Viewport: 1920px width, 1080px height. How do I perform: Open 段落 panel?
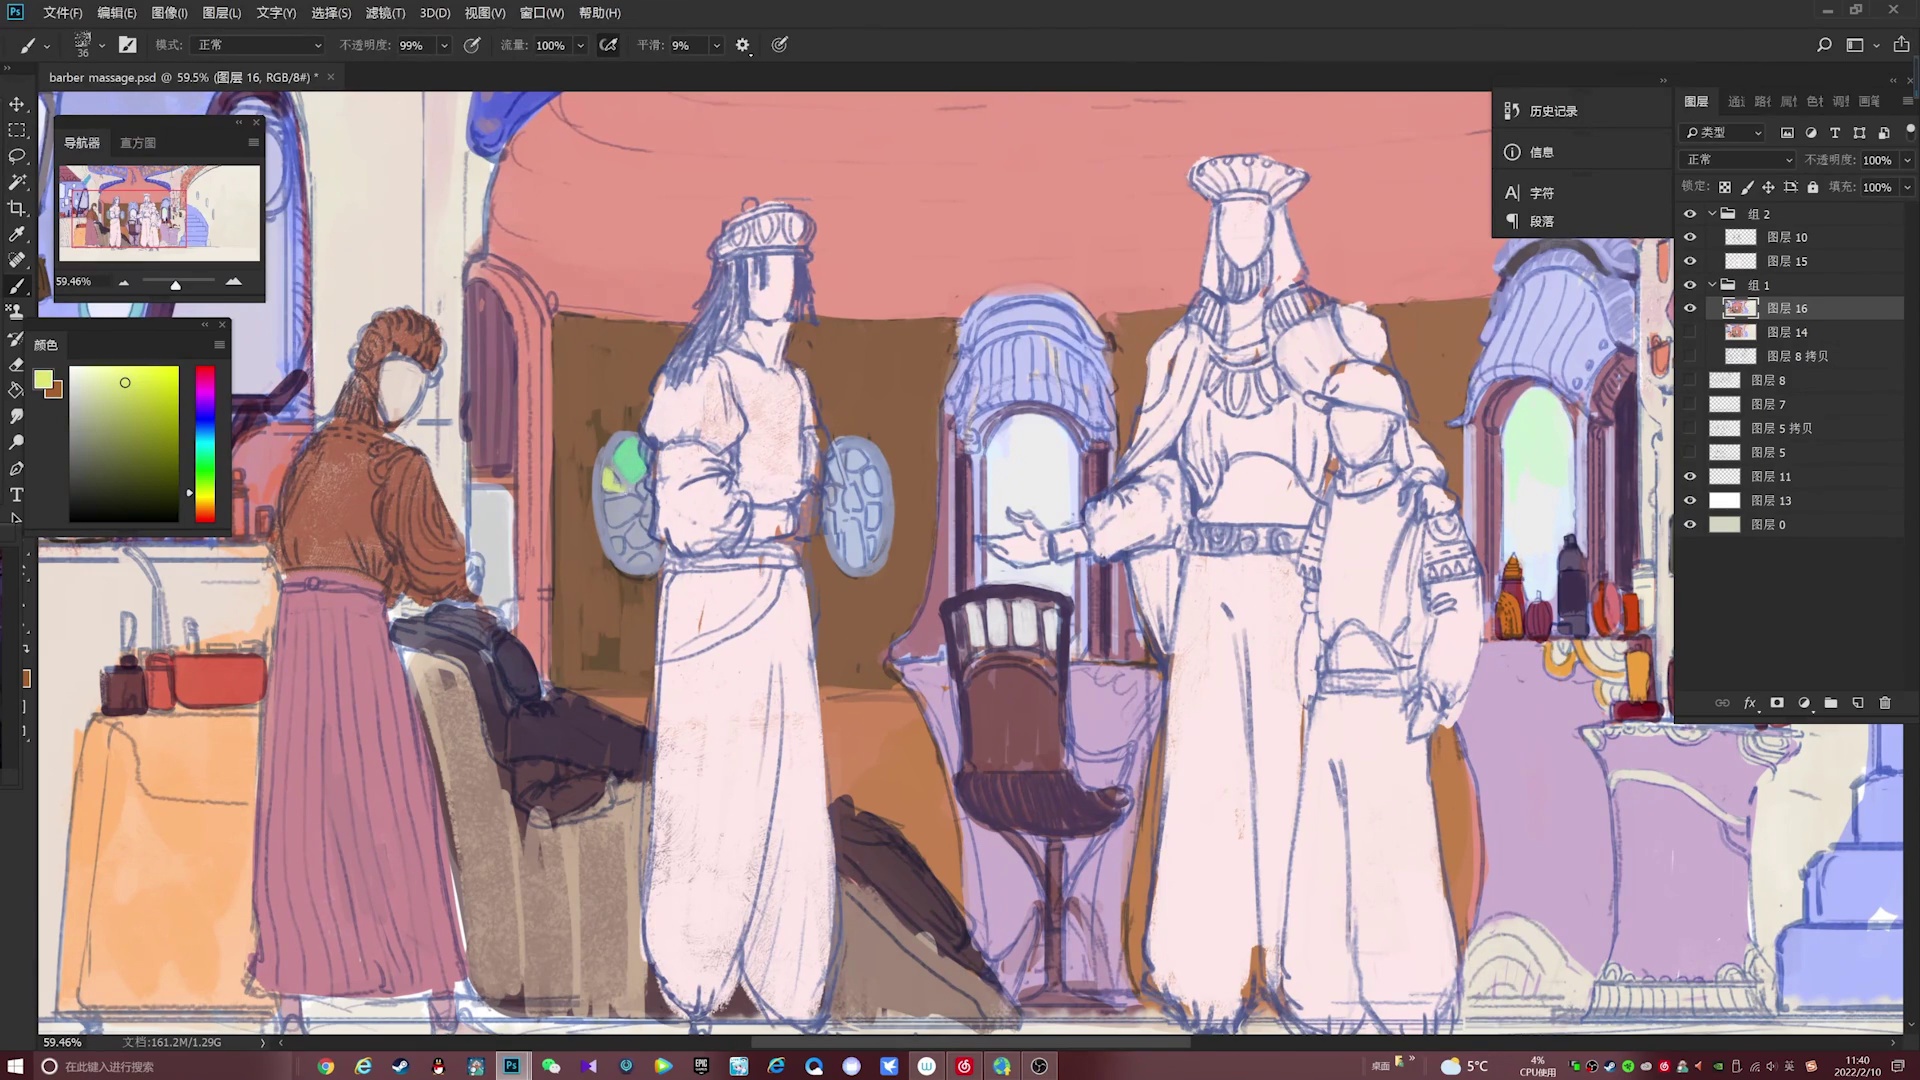tap(1541, 221)
